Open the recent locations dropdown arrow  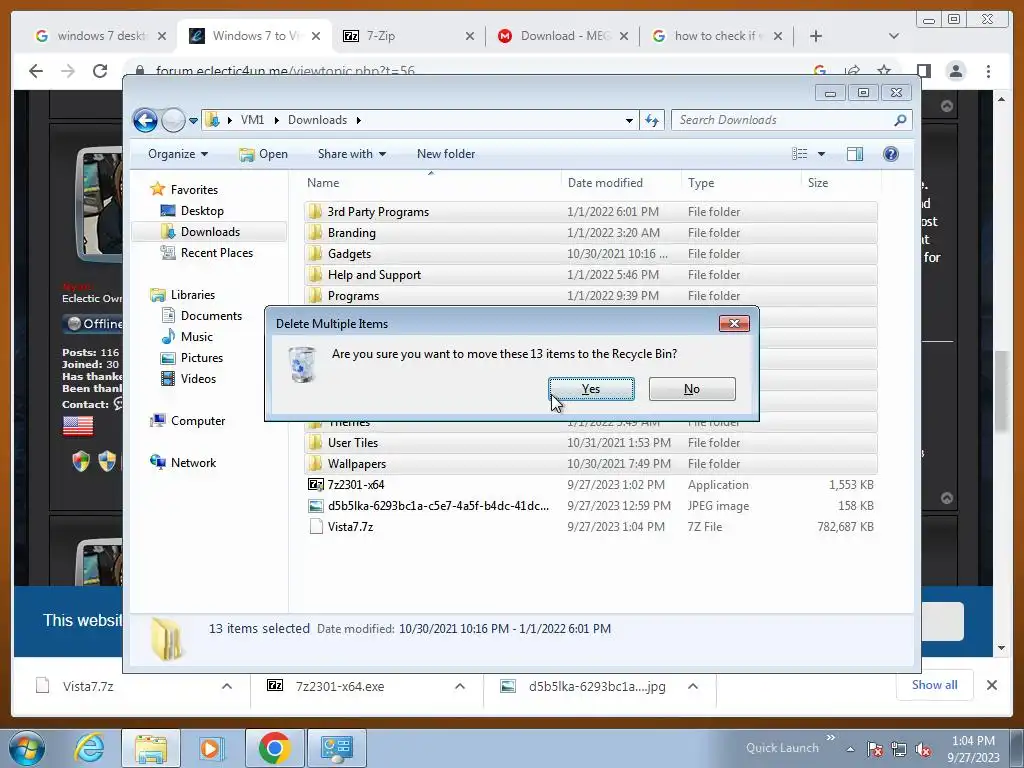193,121
